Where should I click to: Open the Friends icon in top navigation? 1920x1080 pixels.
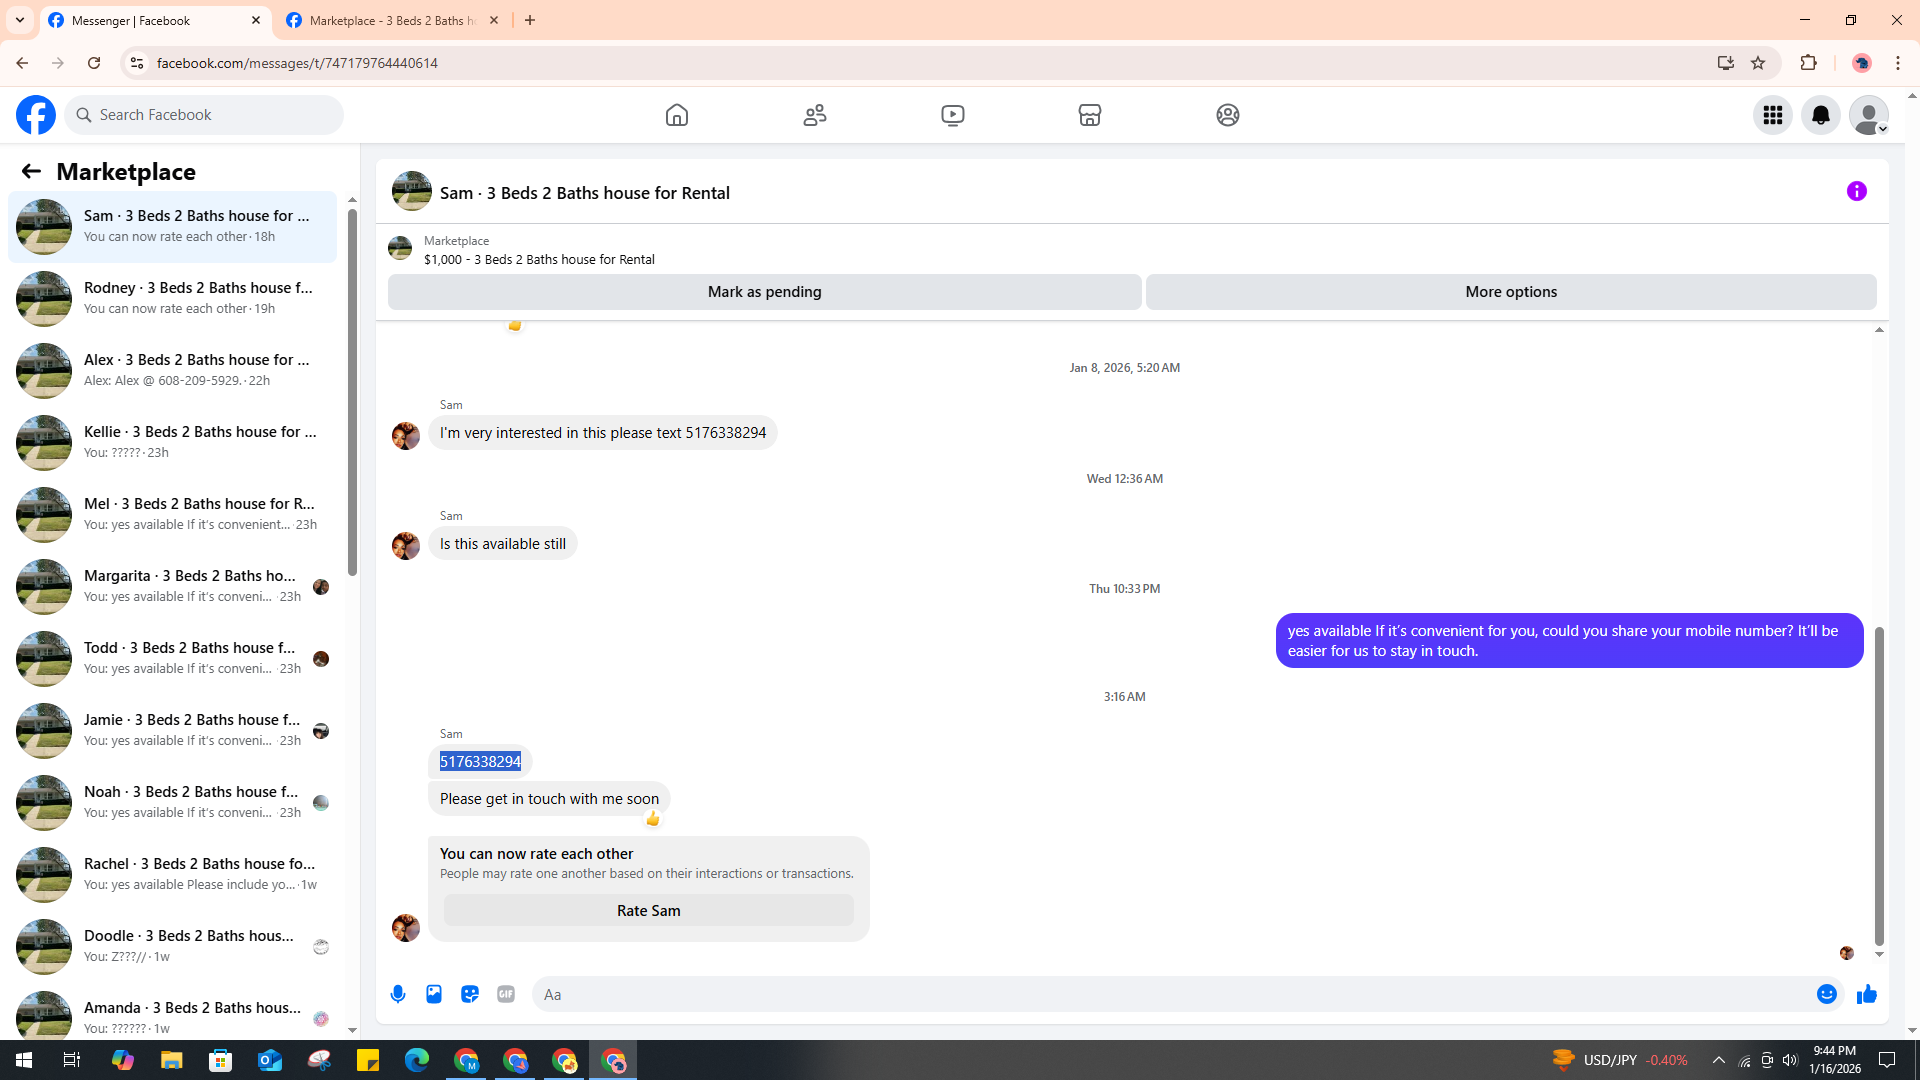(x=815, y=115)
